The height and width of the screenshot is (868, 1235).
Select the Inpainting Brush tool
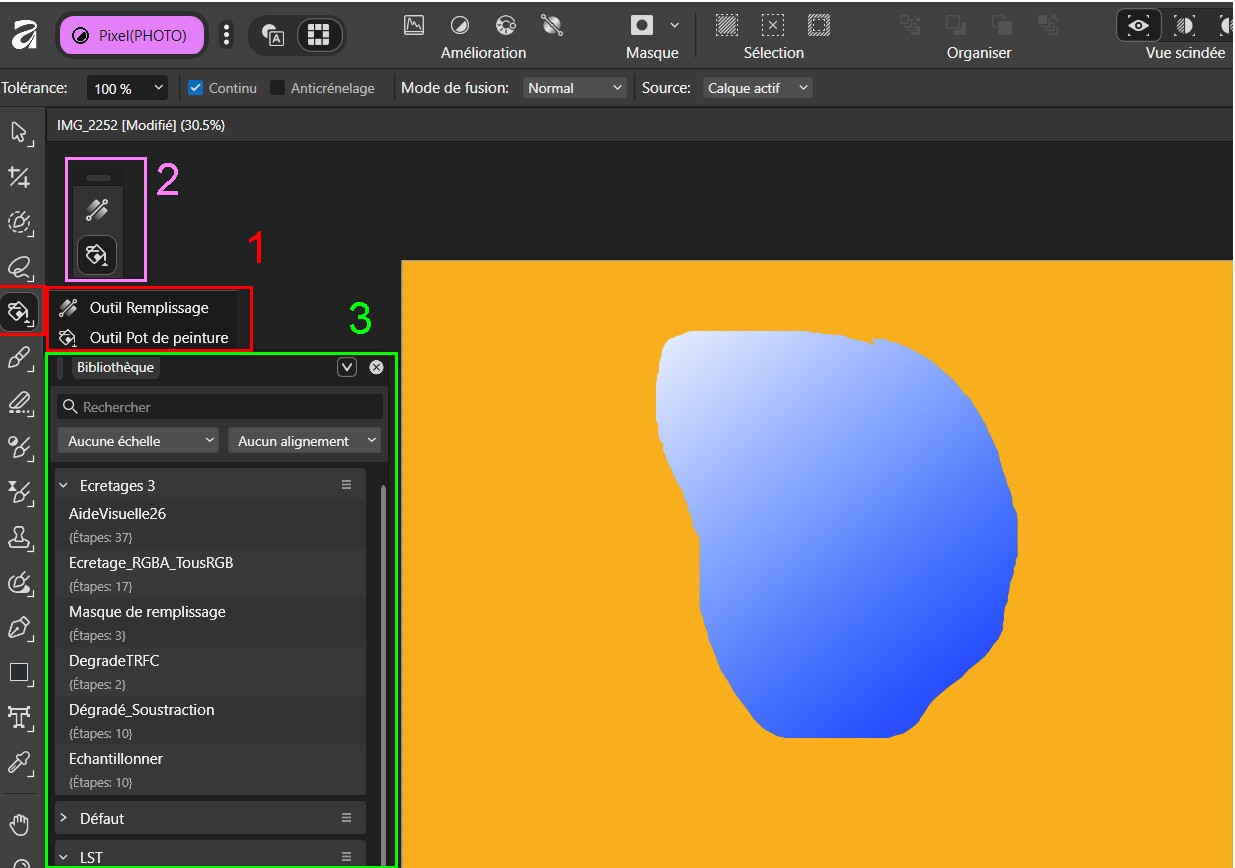pyautogui.click(x=20, y=583)
